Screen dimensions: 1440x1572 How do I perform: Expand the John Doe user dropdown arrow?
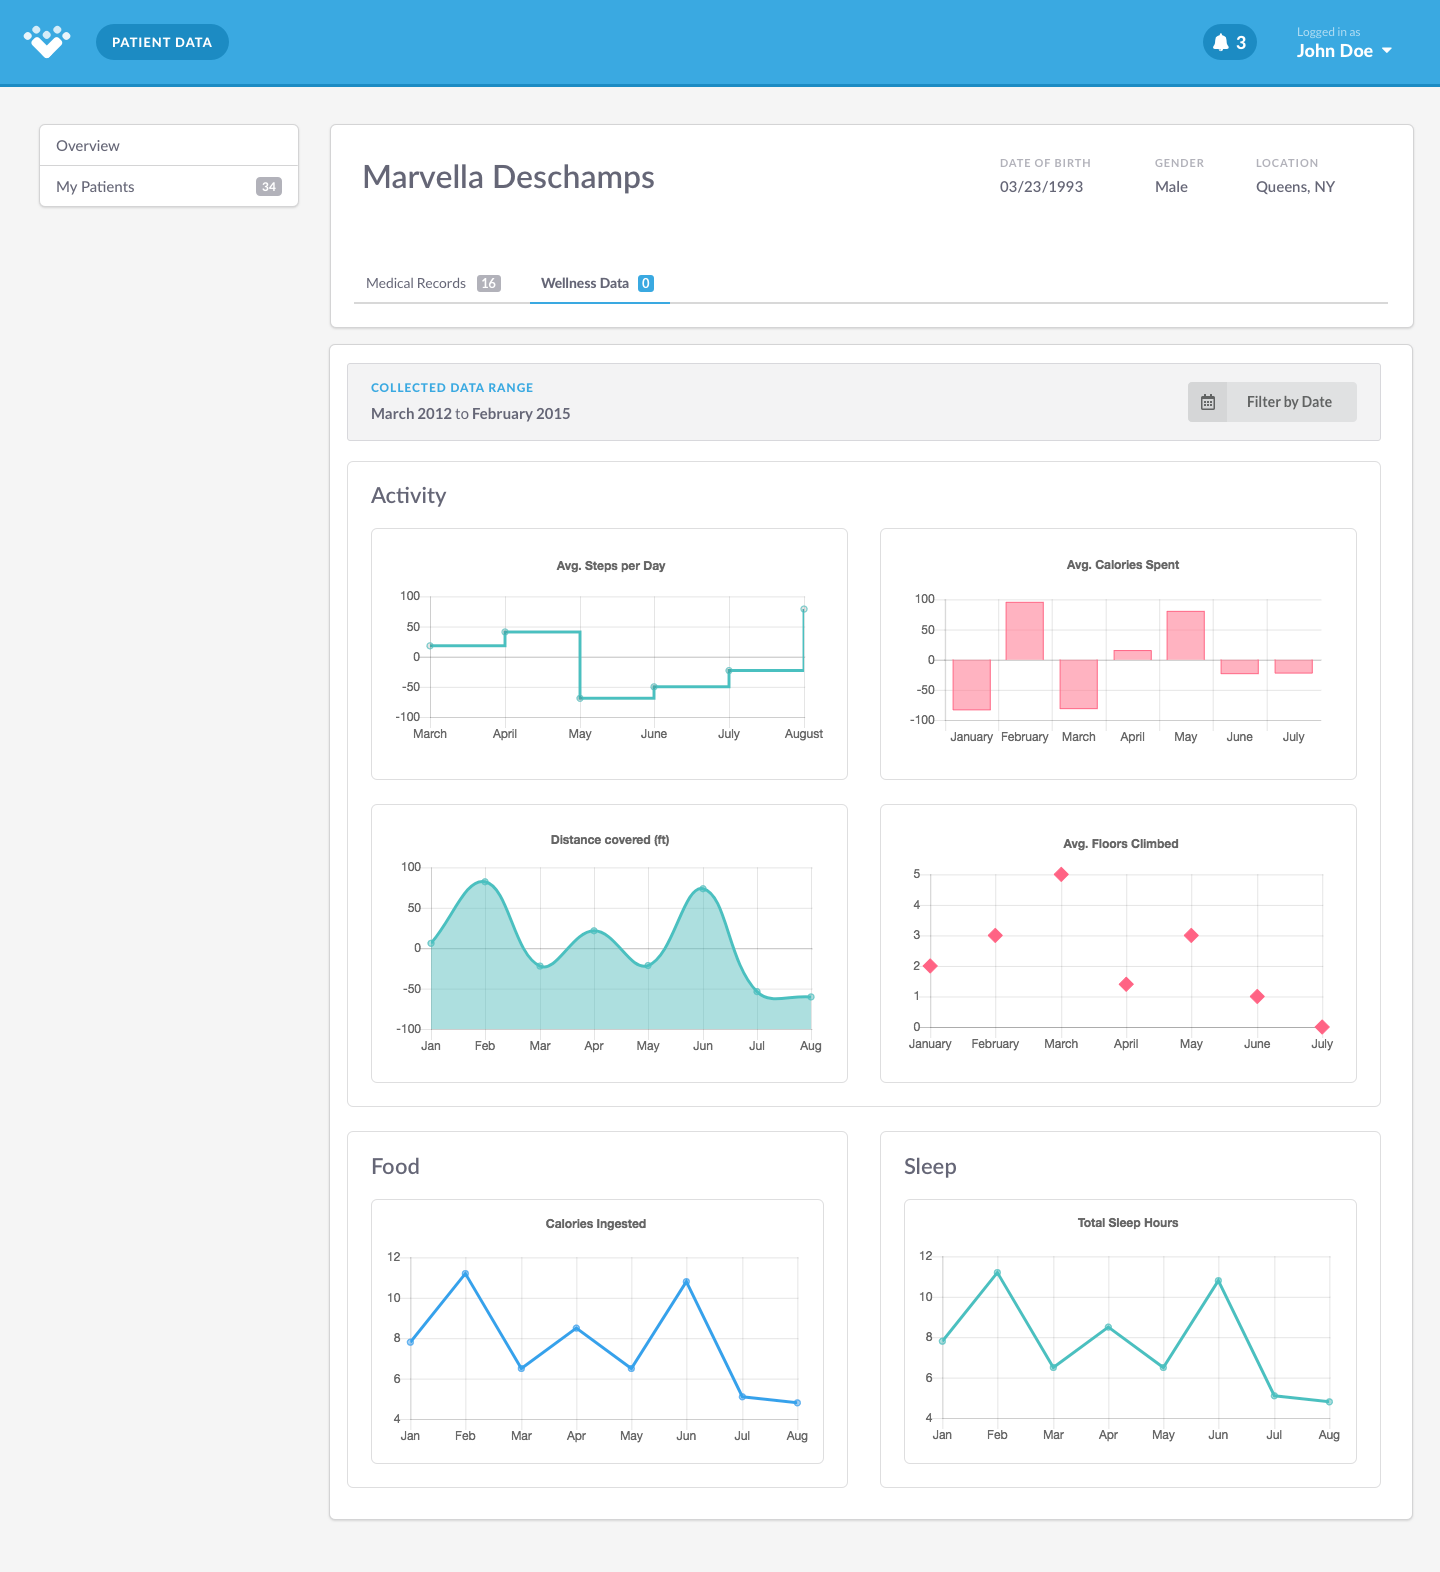1387,51
